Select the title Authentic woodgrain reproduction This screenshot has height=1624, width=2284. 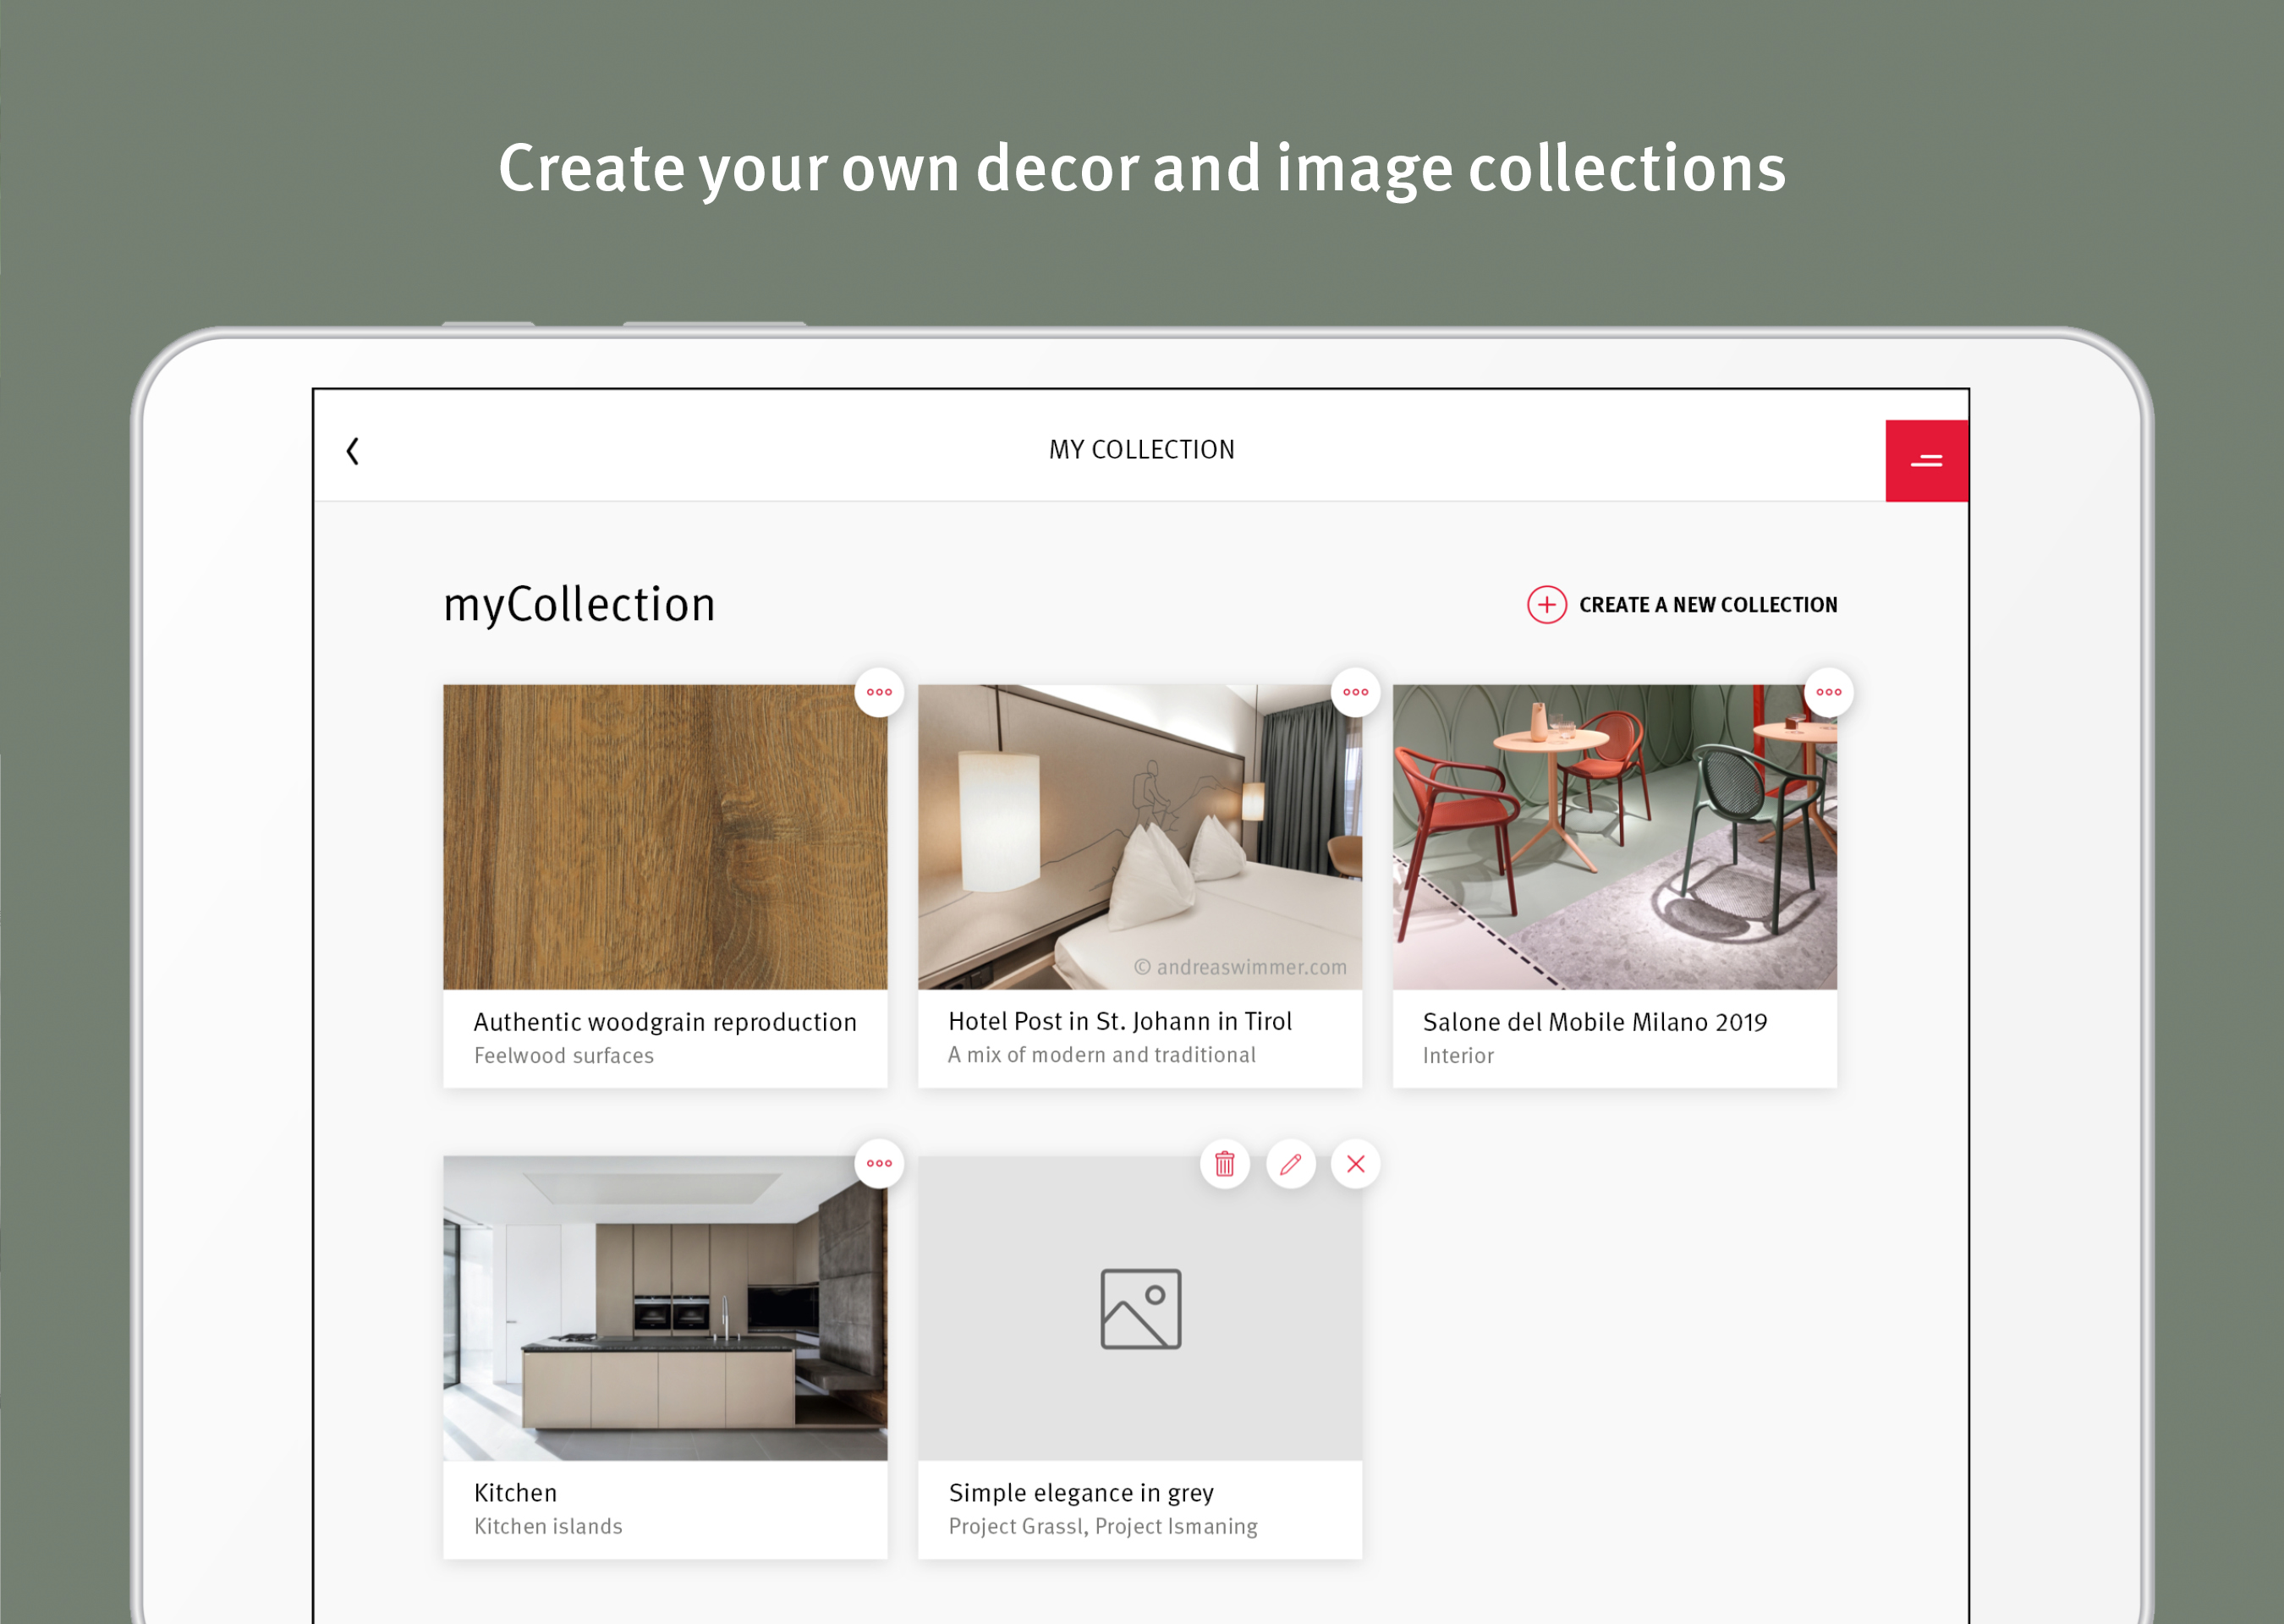pyautogui.click(x=665, y=1022)
